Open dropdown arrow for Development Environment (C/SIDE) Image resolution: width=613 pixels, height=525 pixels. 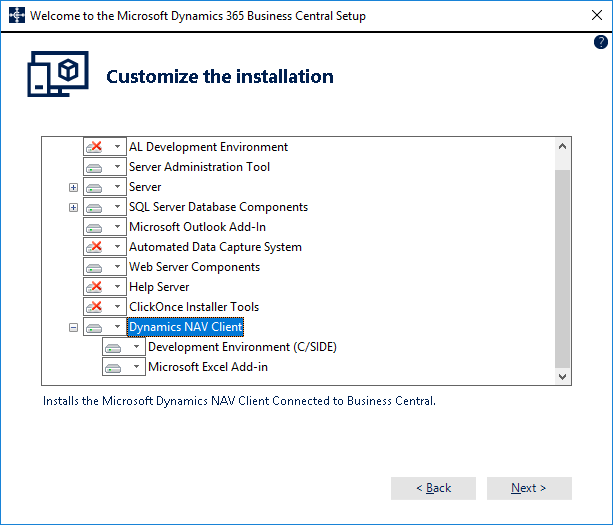(136, 346)
